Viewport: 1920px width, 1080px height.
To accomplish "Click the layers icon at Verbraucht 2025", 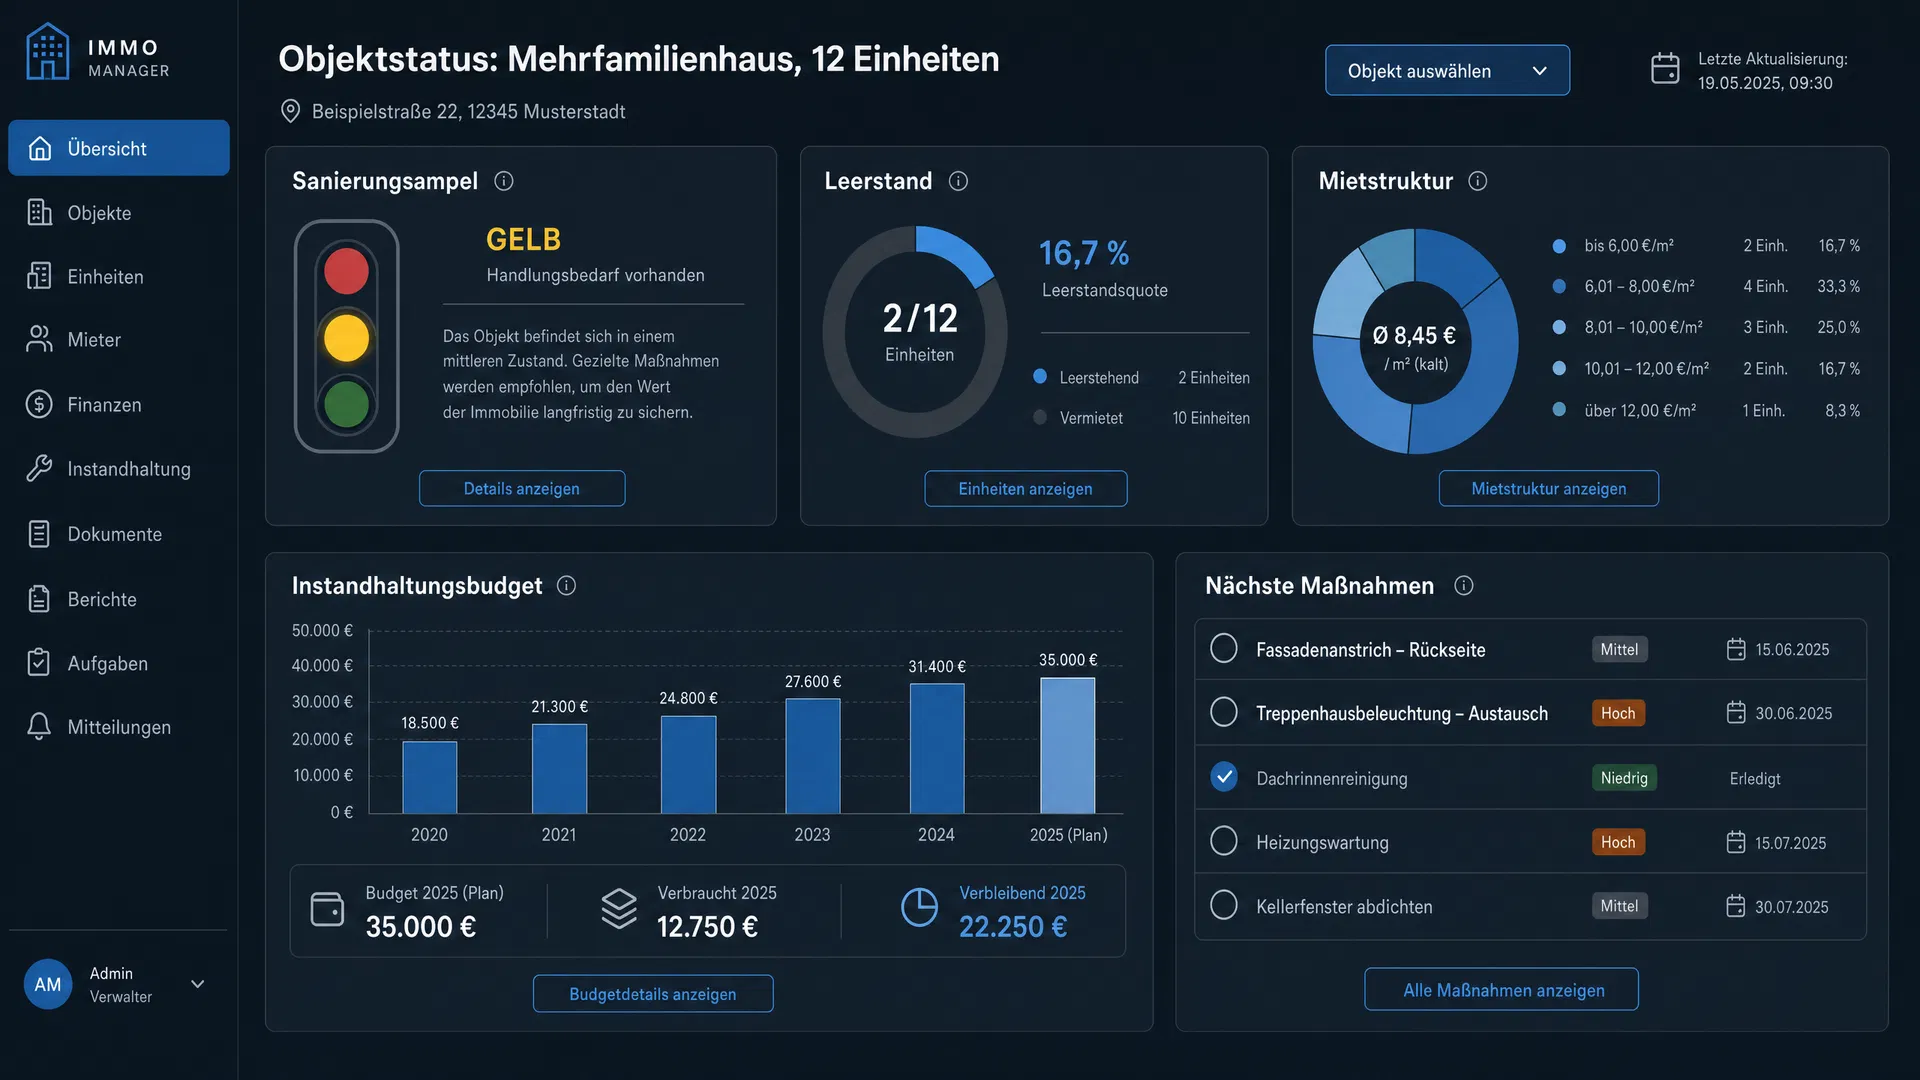I will click(619, 909).
